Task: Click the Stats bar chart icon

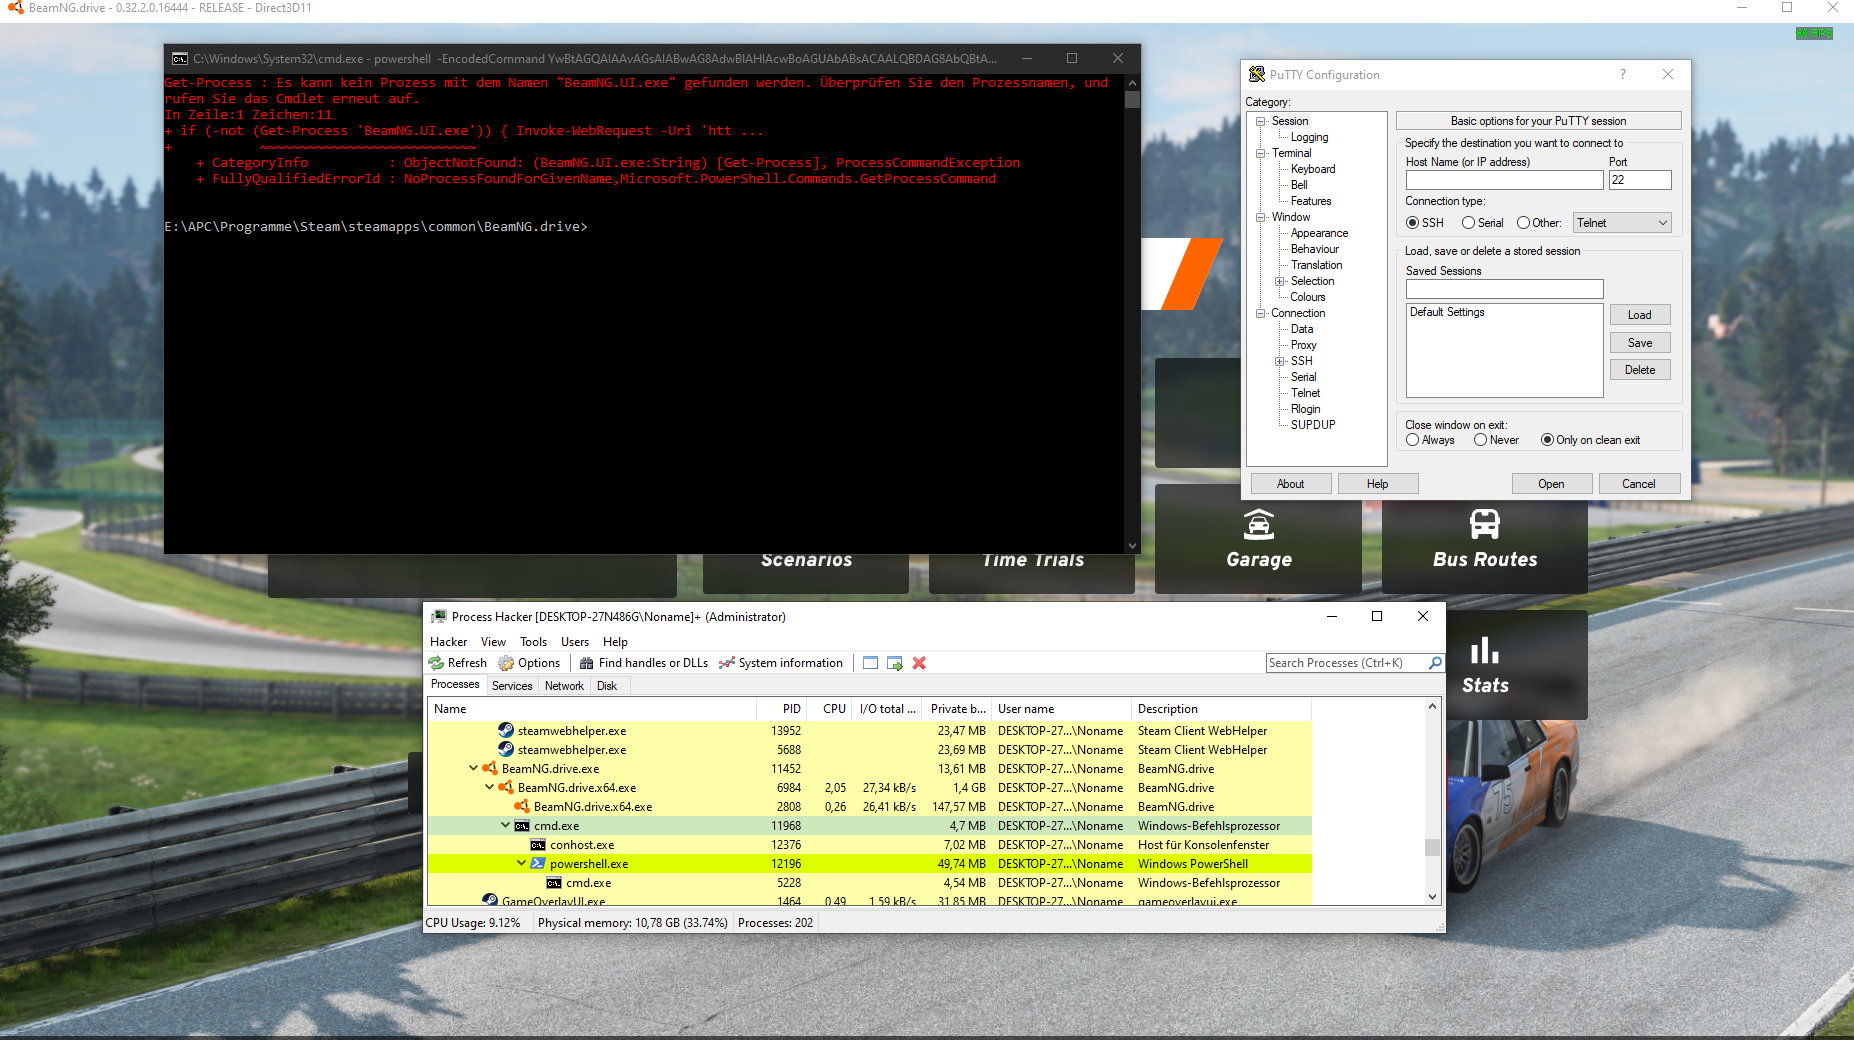Action: pos(1485,651)
